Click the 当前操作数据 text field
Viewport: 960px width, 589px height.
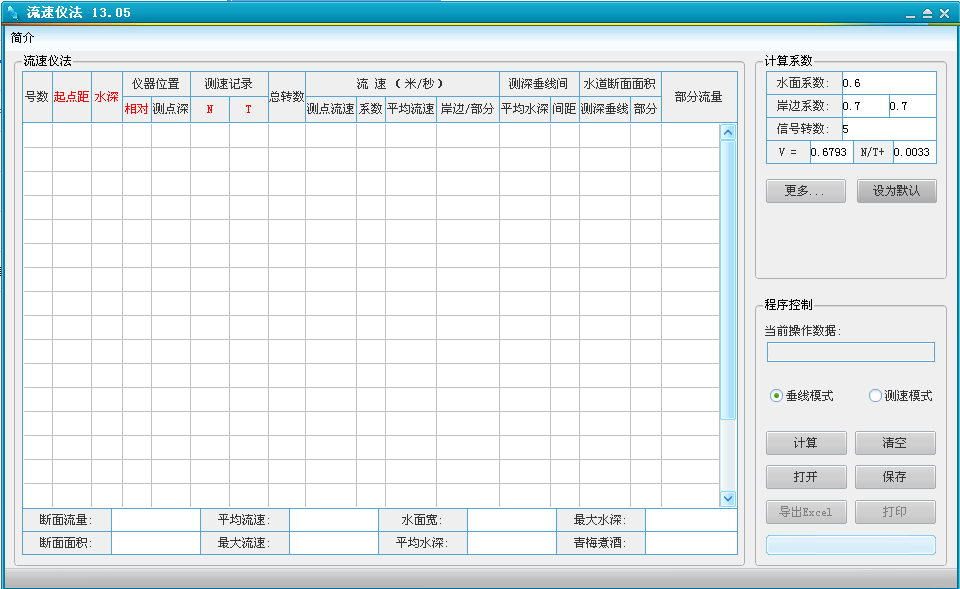click(851, 352)
